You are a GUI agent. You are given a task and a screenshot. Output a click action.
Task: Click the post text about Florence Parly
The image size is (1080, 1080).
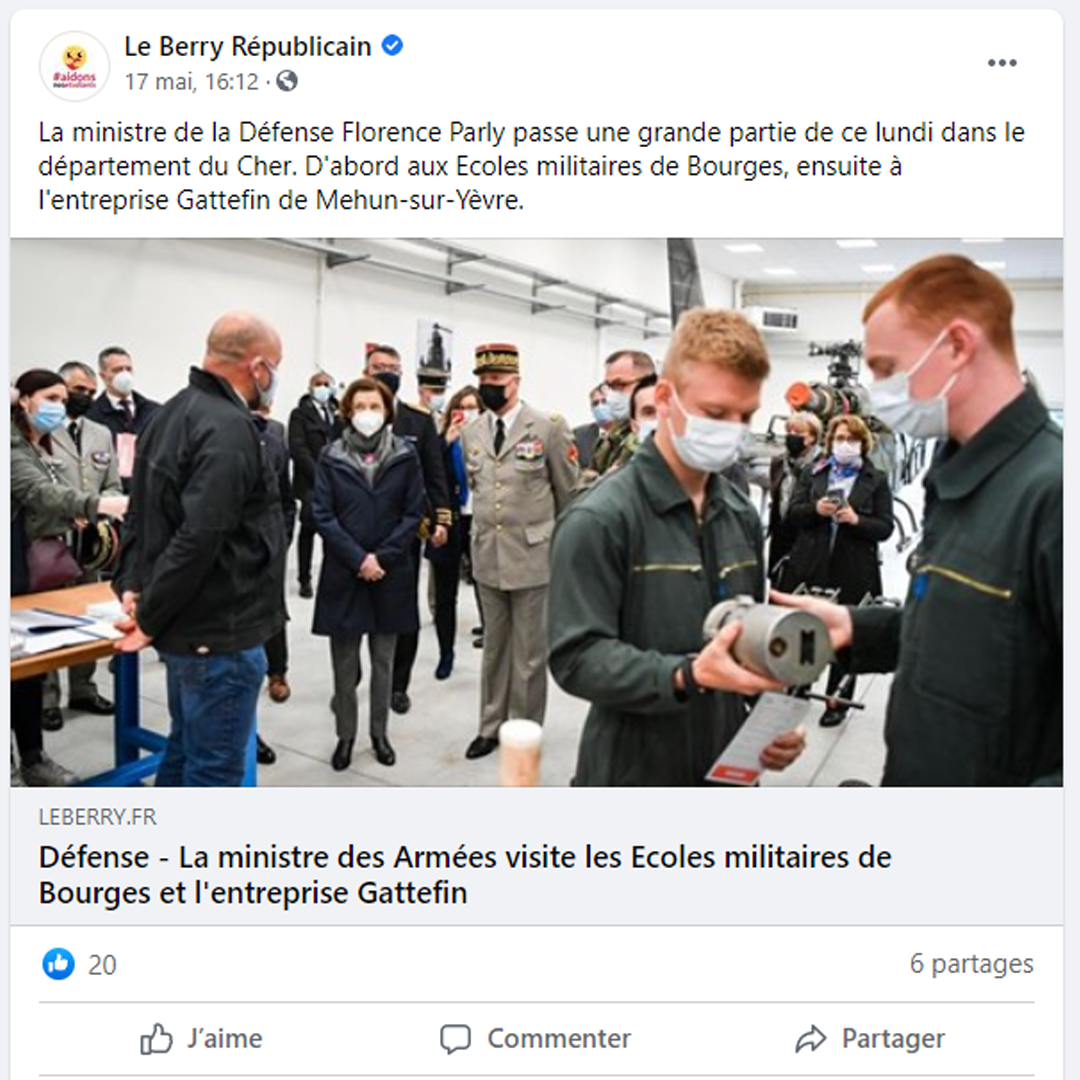click(x=531, y=166)
